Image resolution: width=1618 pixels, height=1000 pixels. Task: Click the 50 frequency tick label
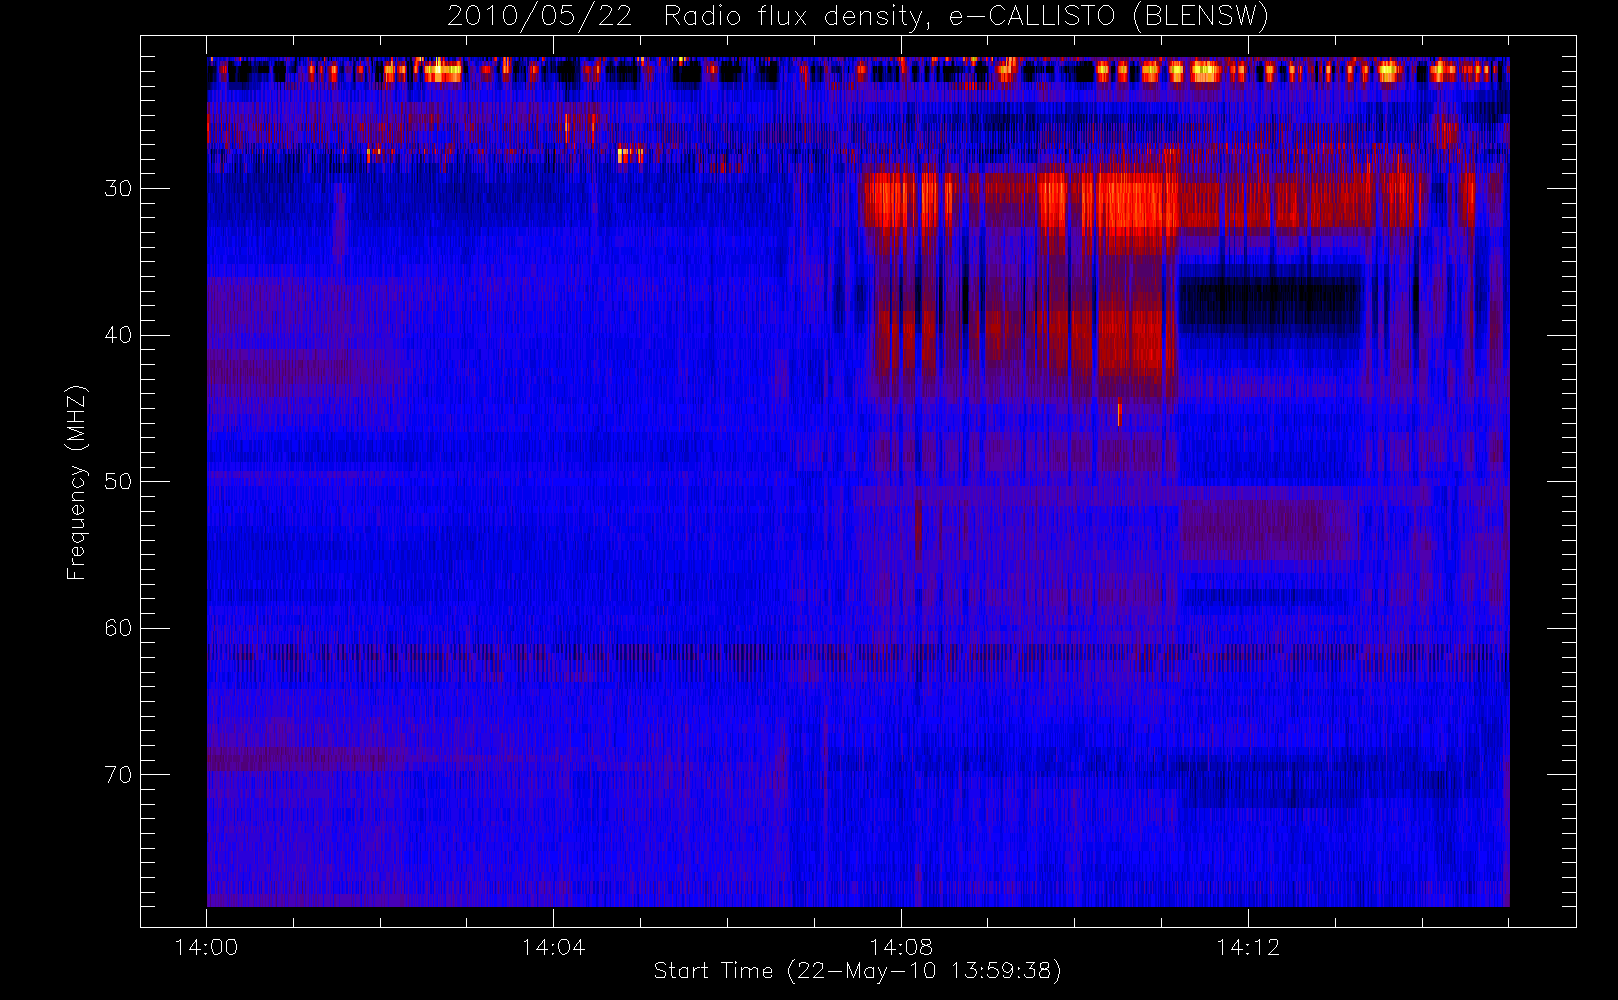[x=118, y=482]
